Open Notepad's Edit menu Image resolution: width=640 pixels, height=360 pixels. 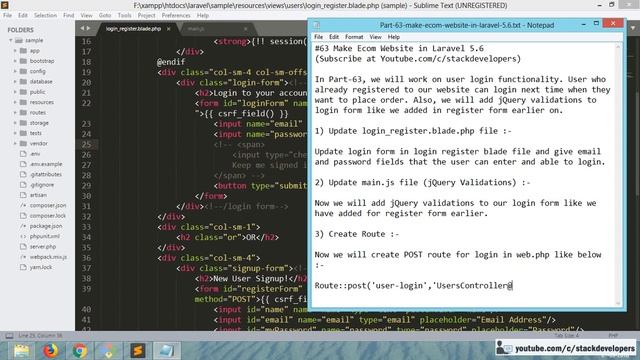334,37
